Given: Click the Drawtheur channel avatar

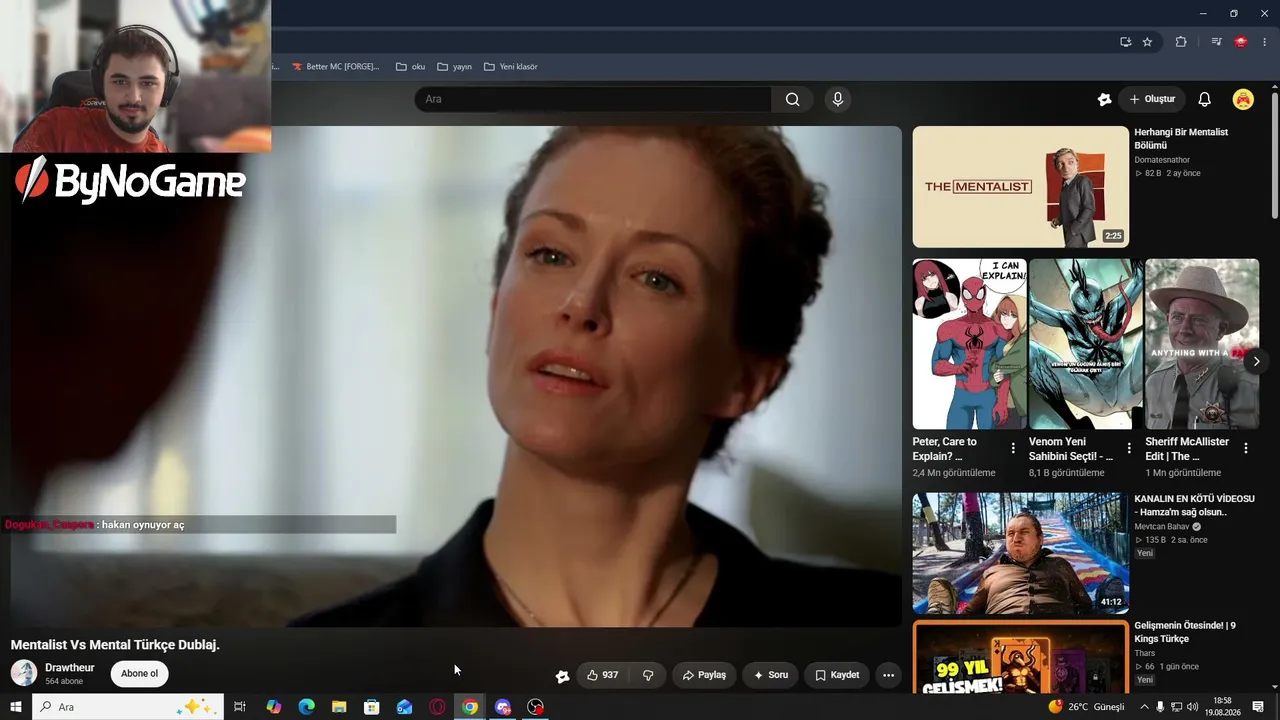Looking at the screenshot, I should tap(24, 673).
